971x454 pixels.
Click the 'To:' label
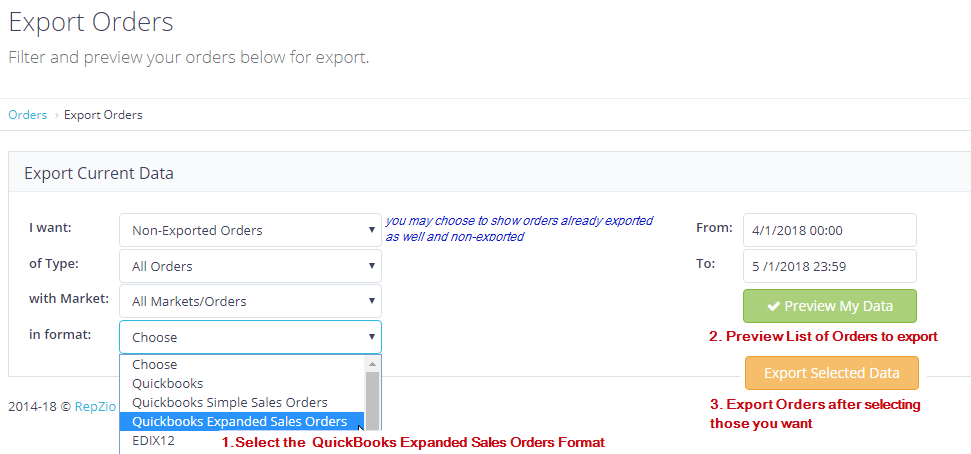pos(705,263)
